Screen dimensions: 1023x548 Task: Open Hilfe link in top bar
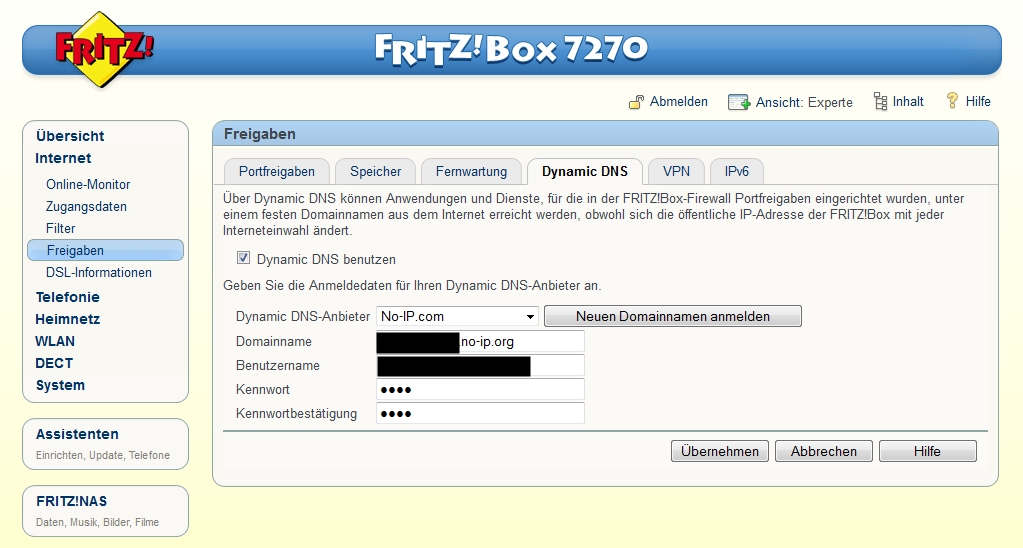click(x=977, y=102)
